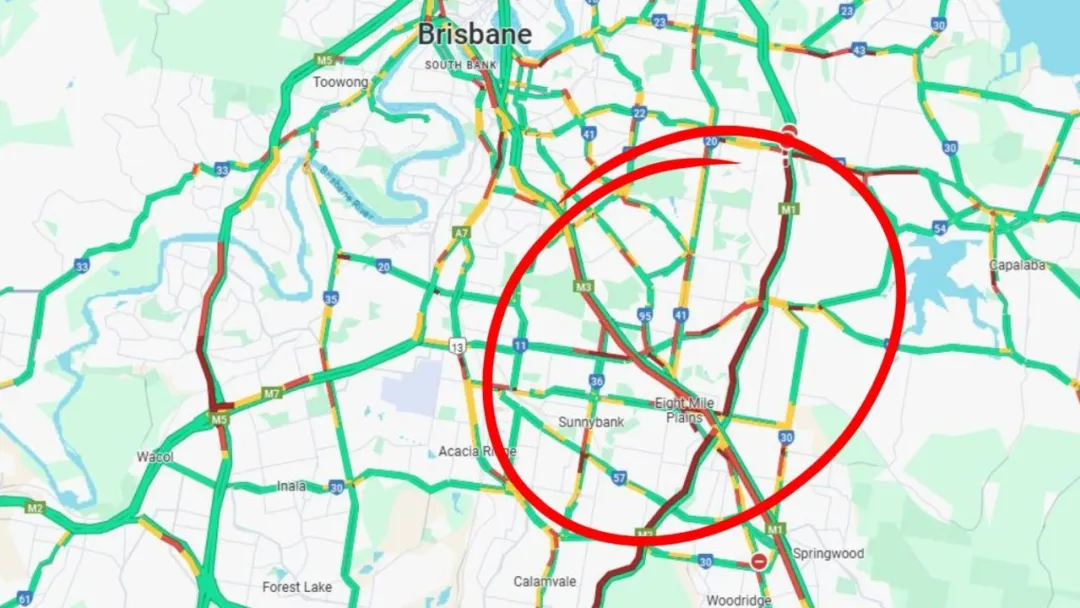
Task: Select the M7 motorway shield
Action: 272,394
